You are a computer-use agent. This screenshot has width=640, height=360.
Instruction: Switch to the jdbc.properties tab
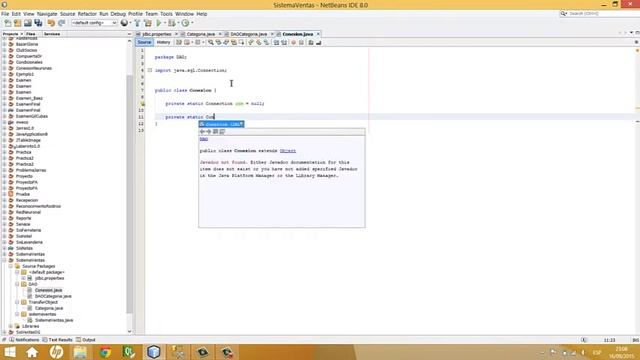click(156, 34)
